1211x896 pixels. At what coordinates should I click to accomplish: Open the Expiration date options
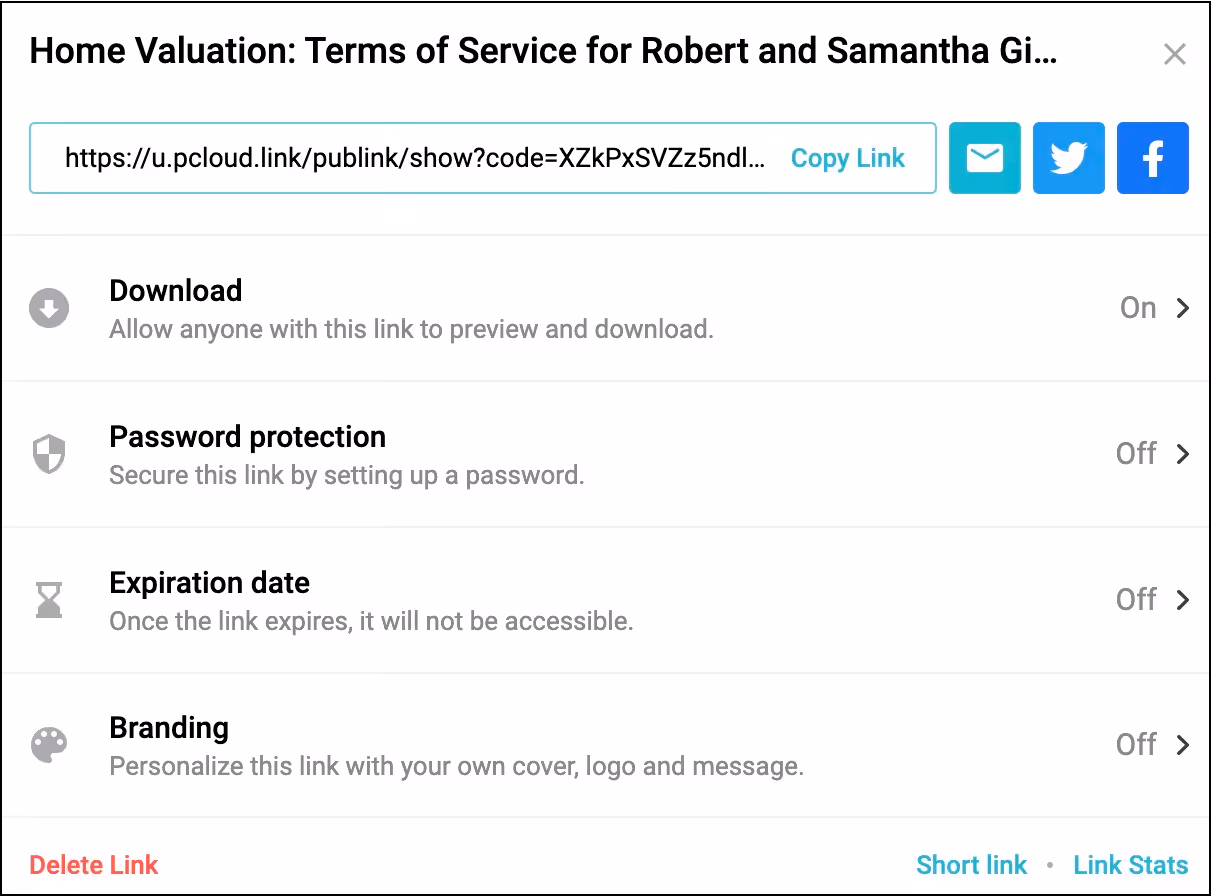point(600,599)
